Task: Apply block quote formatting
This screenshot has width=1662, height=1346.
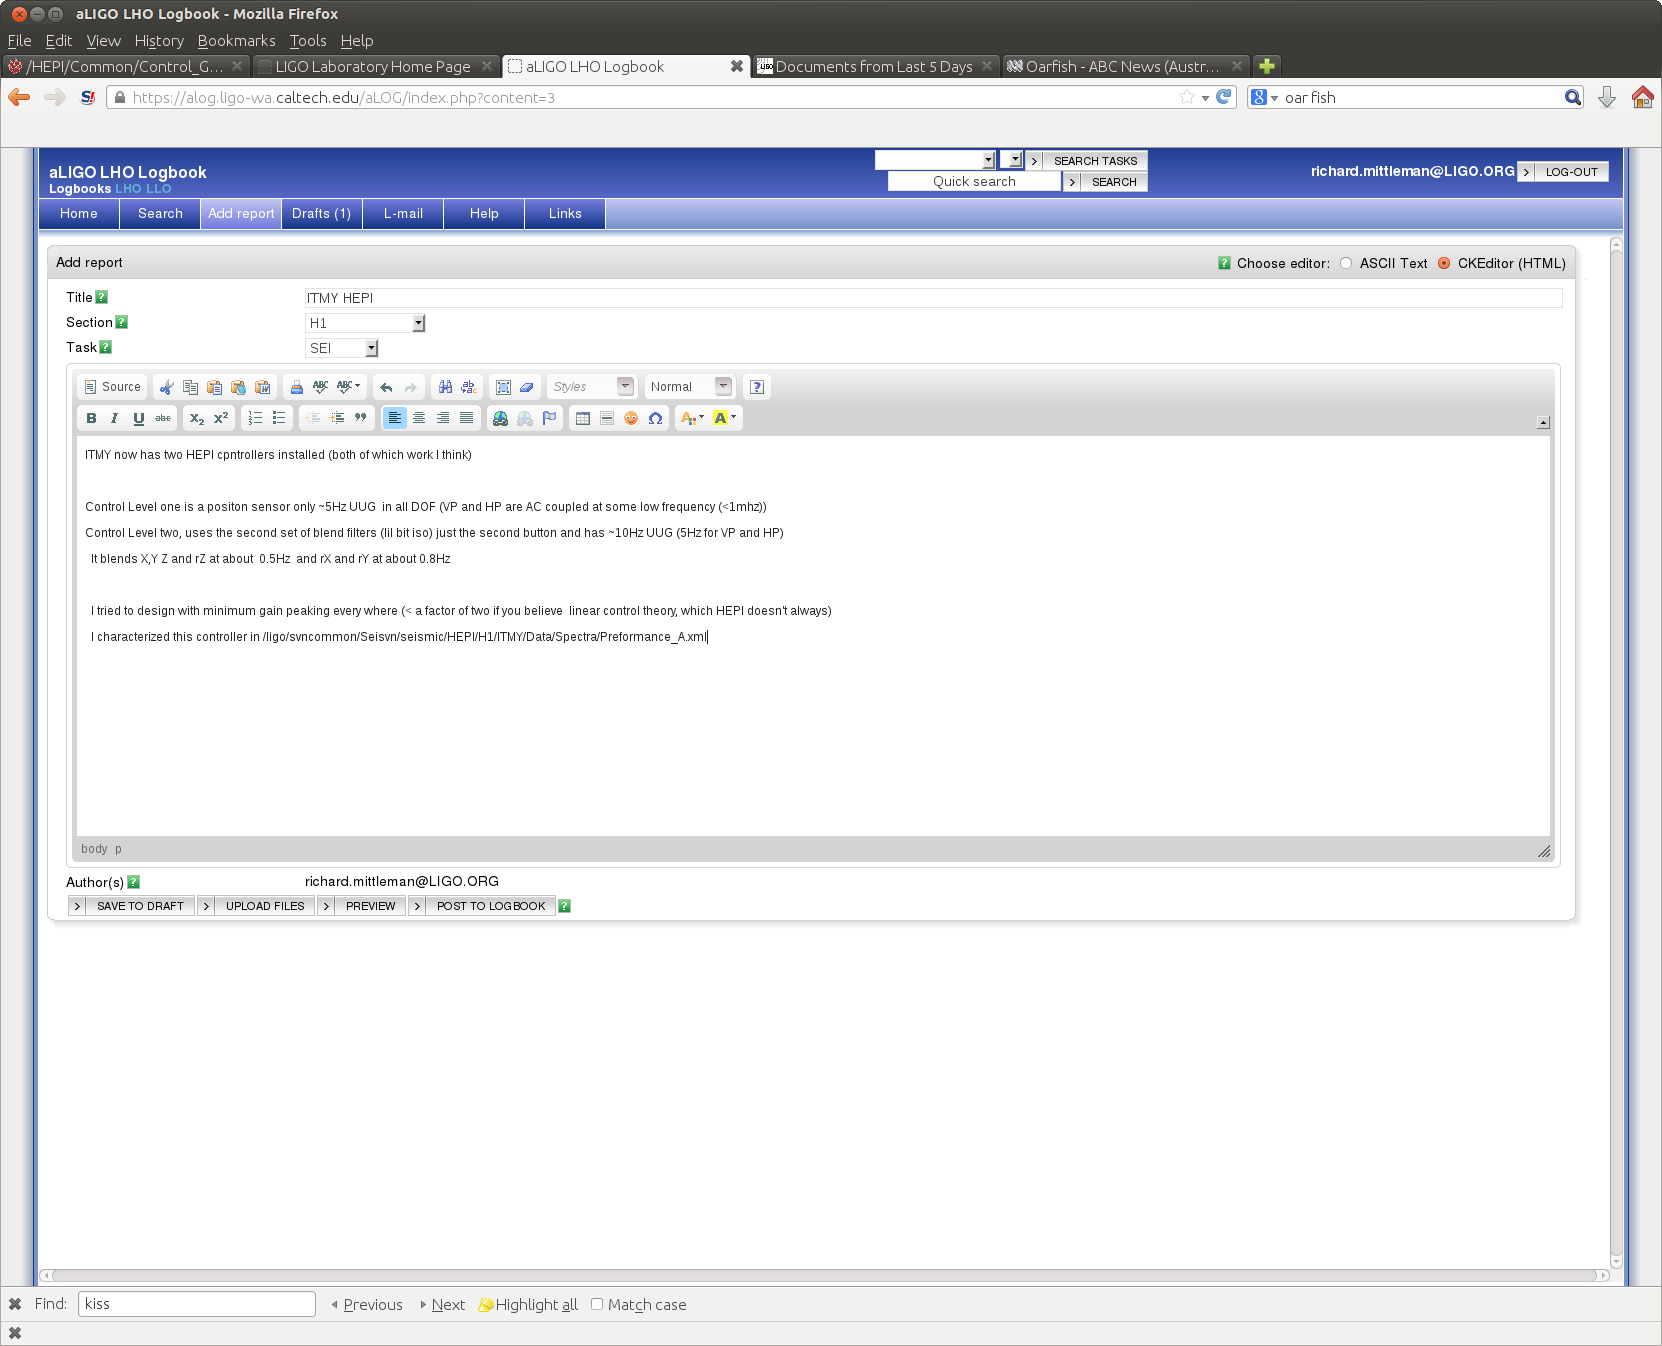Action: (x=361, y=418)
